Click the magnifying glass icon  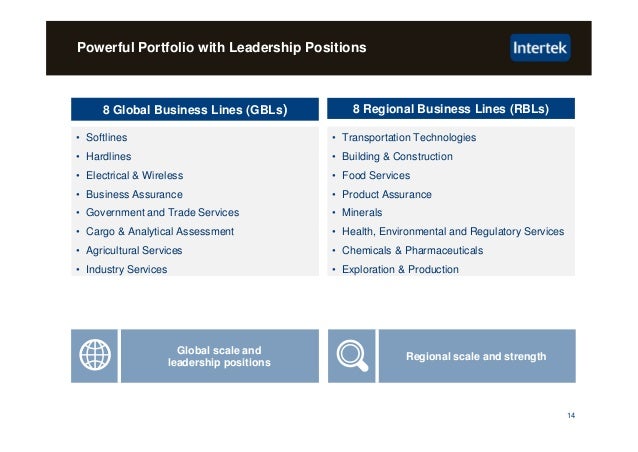click(352, 356)
